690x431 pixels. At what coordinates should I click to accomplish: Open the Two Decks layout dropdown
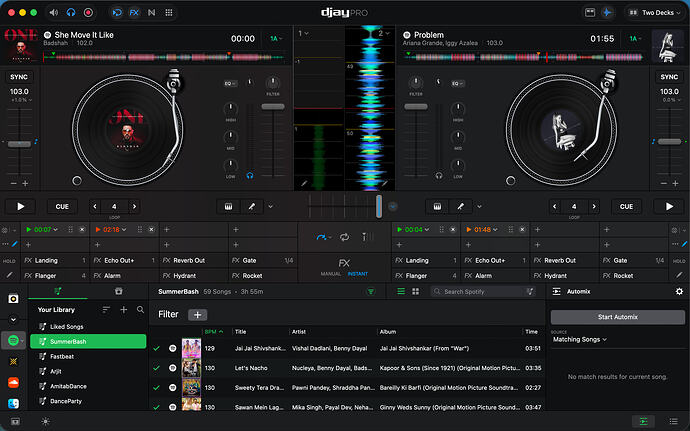(x=654, y=13)
